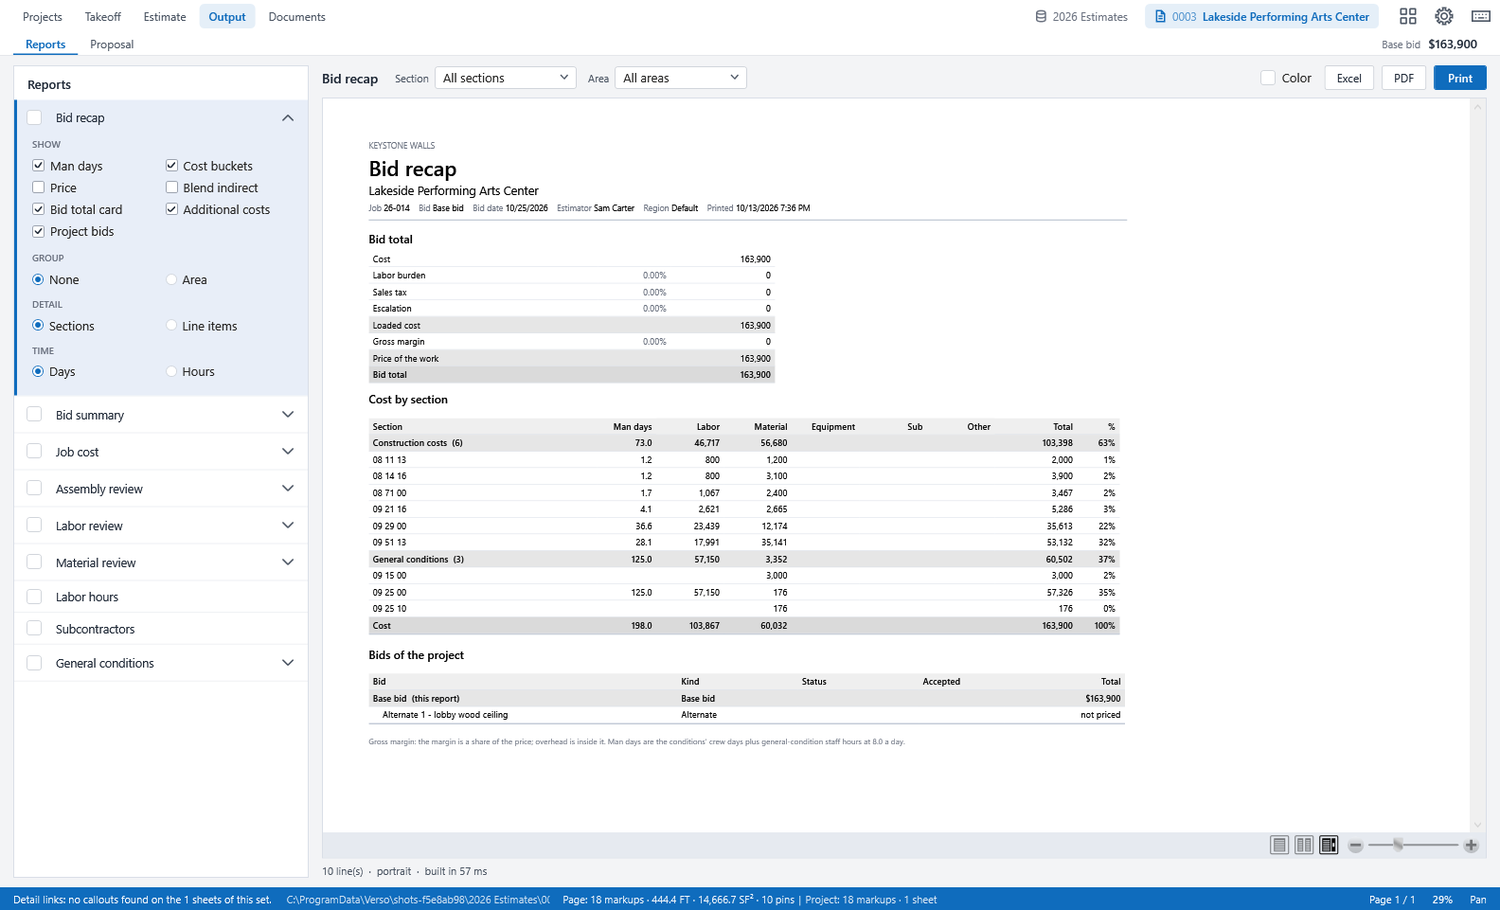Image resolution: width=1500 pixels, height=910 pixels.
Task: Open settings gear icon
Action: 1444,16
